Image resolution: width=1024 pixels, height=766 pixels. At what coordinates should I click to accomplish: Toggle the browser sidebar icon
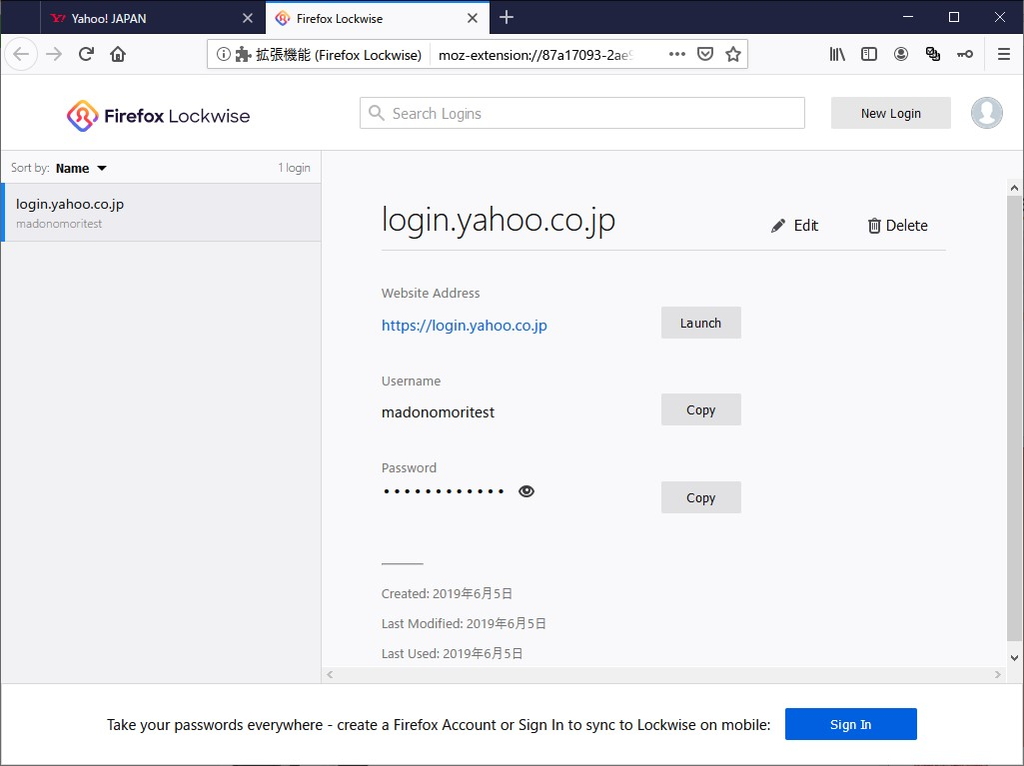(869, 54)
